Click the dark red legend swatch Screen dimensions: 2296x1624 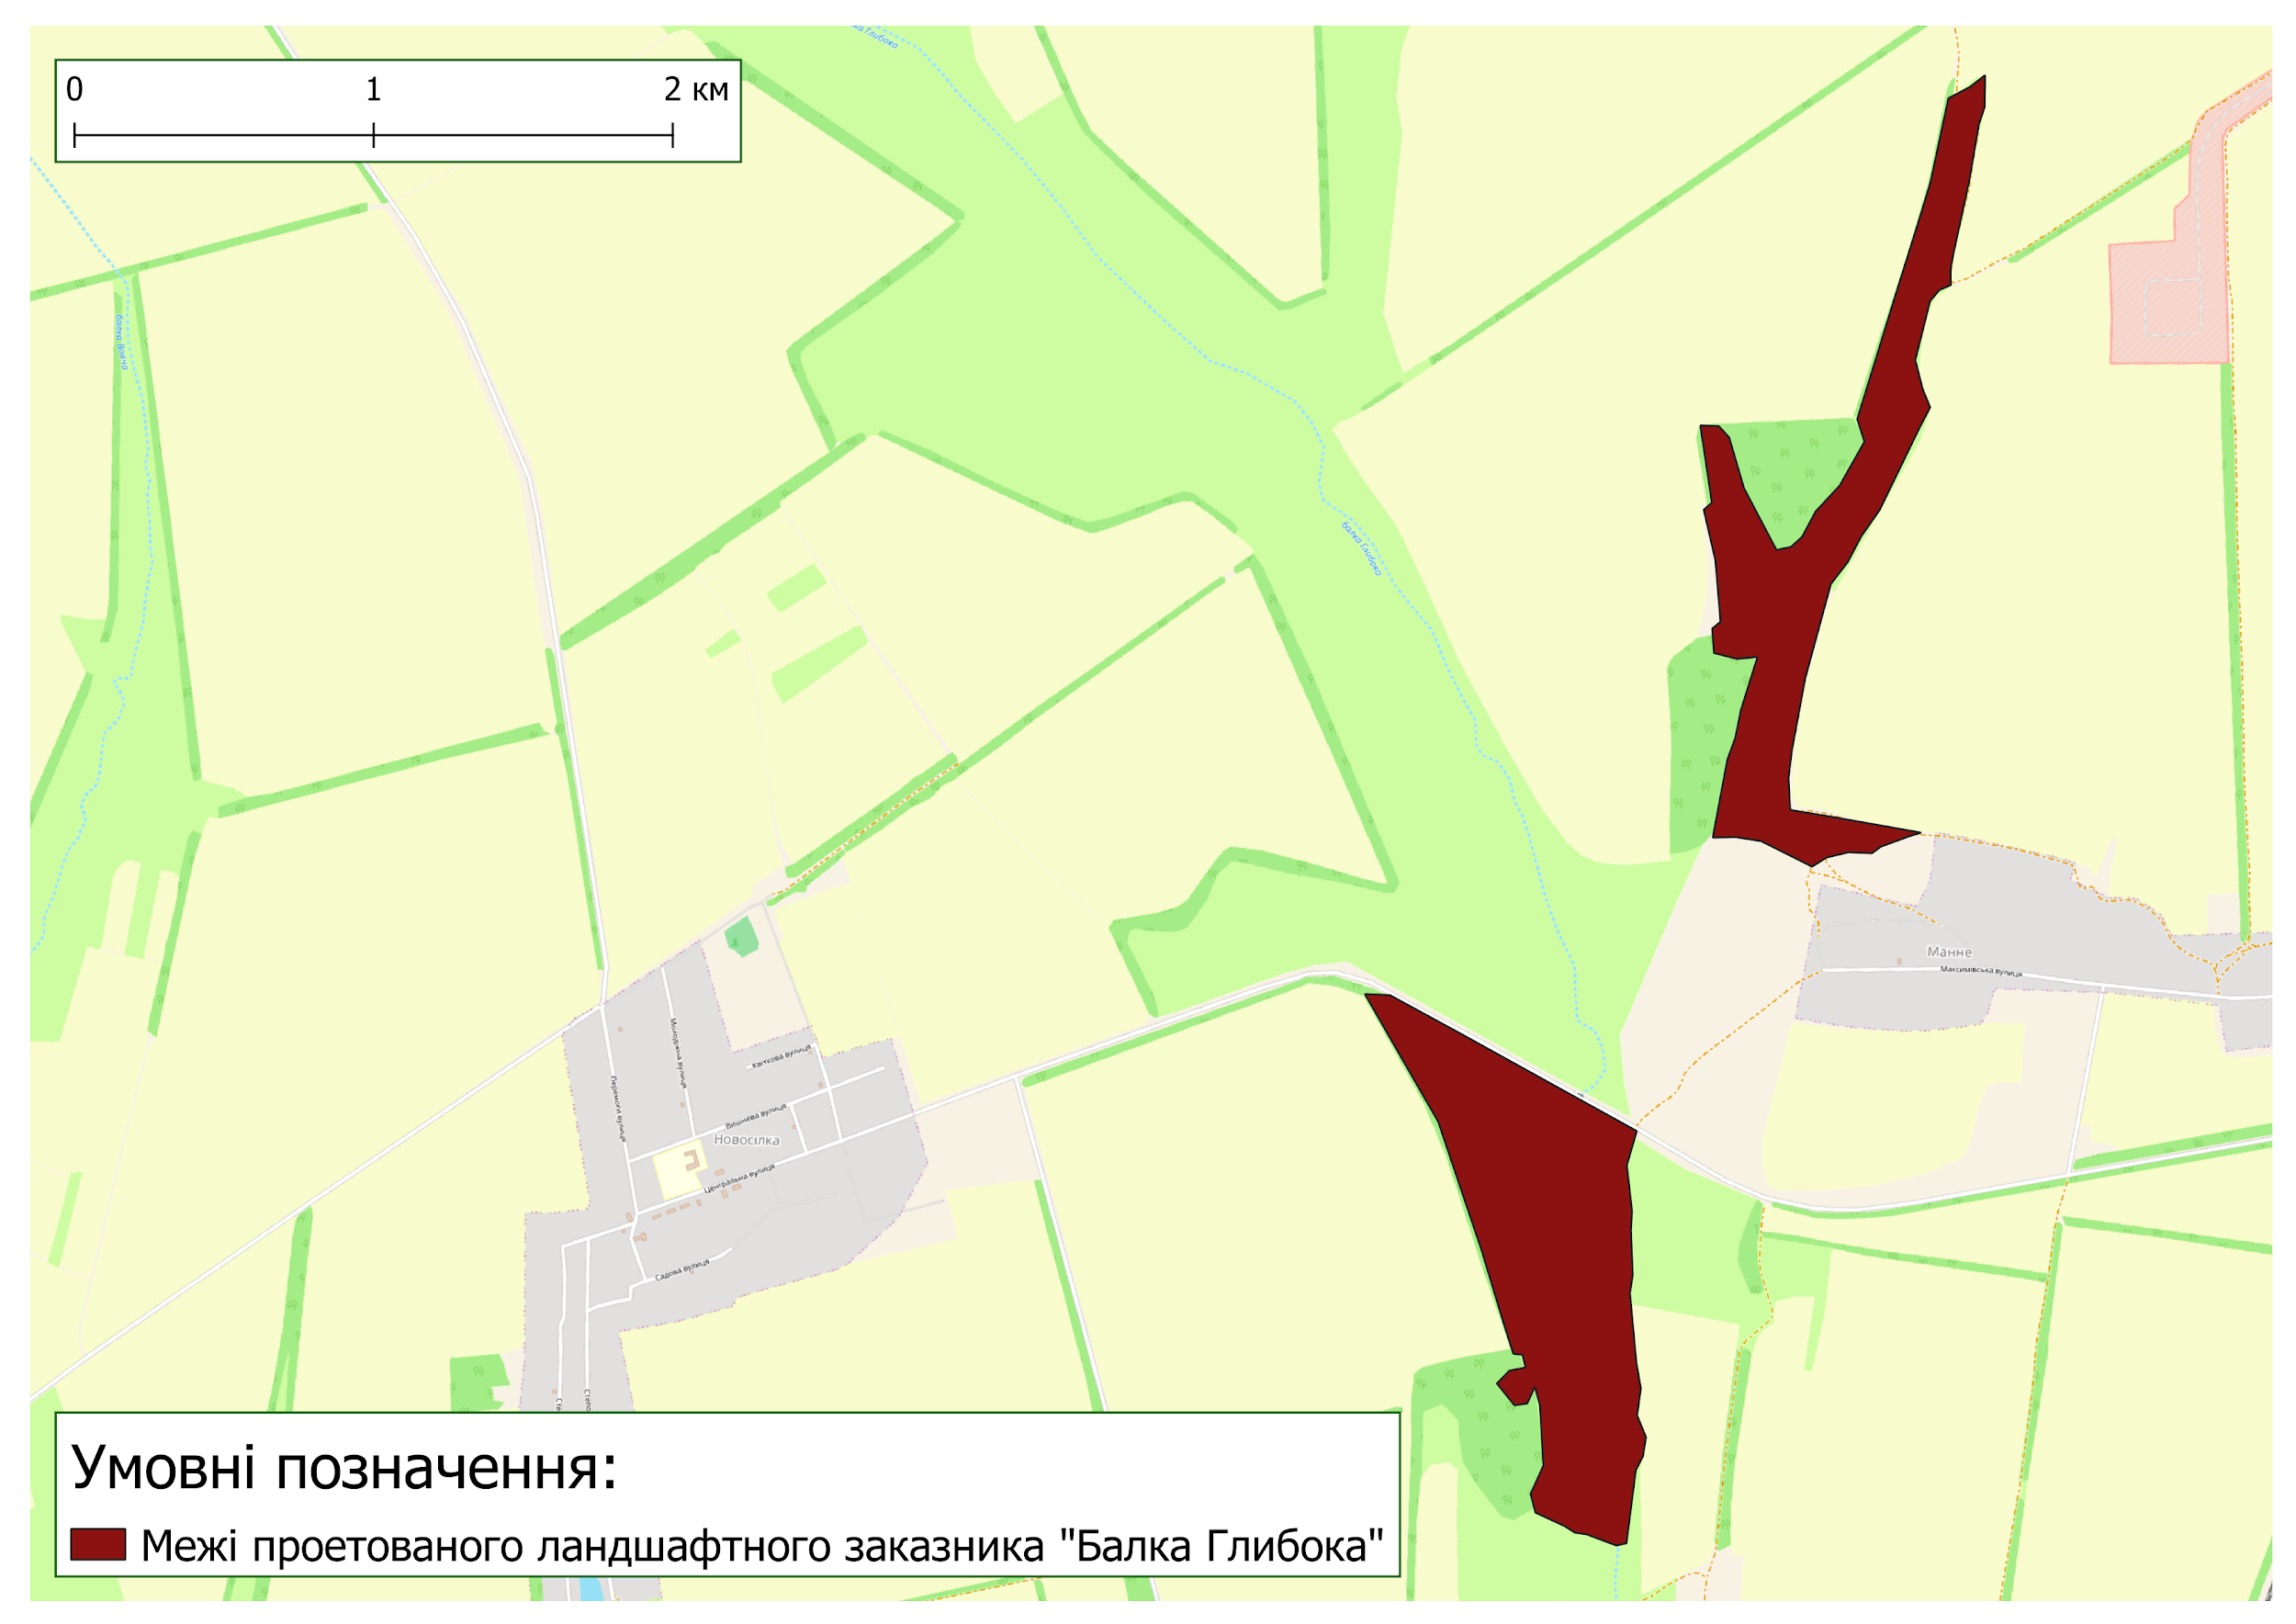[x=98, y=1544]
